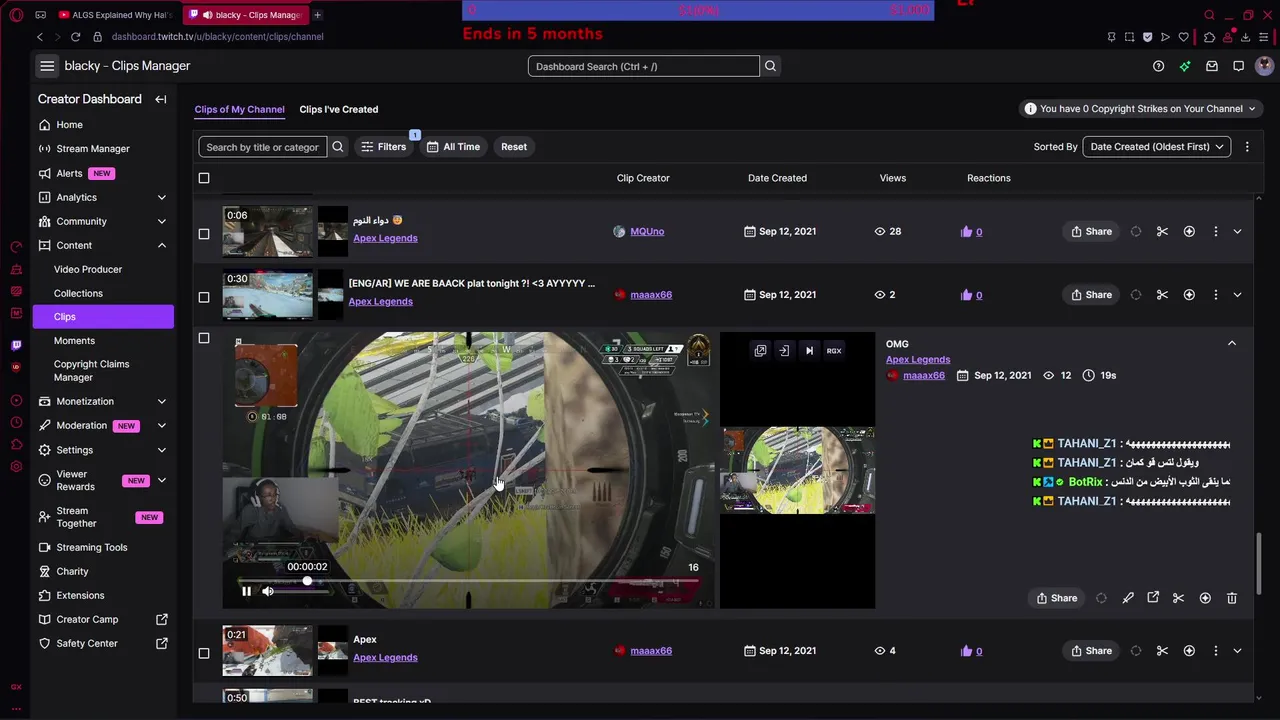Click the Filters button
The image size is (1280, 720).
[x=383, y=147]
